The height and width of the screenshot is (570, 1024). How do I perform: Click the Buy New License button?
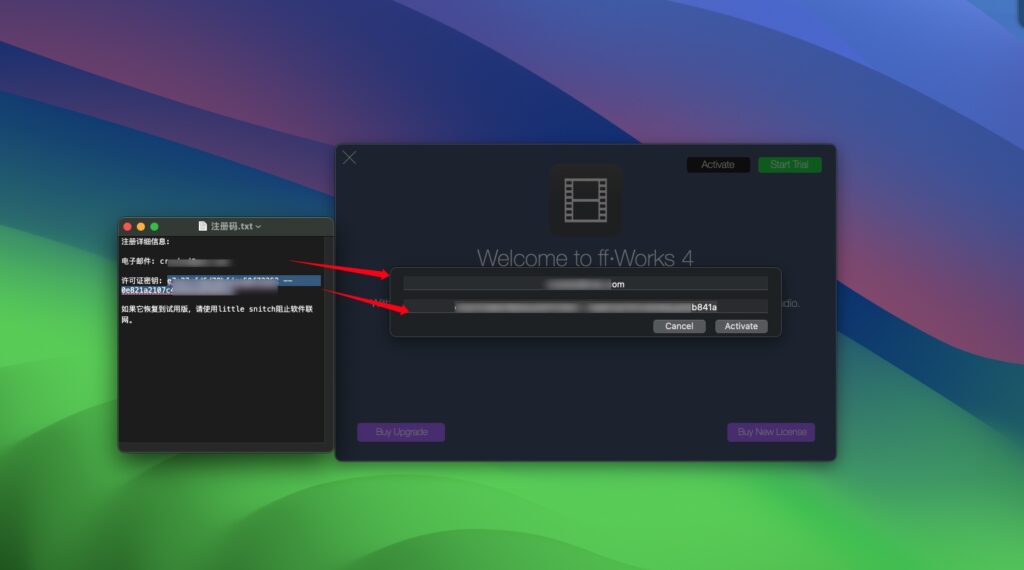tap(771, 432)
